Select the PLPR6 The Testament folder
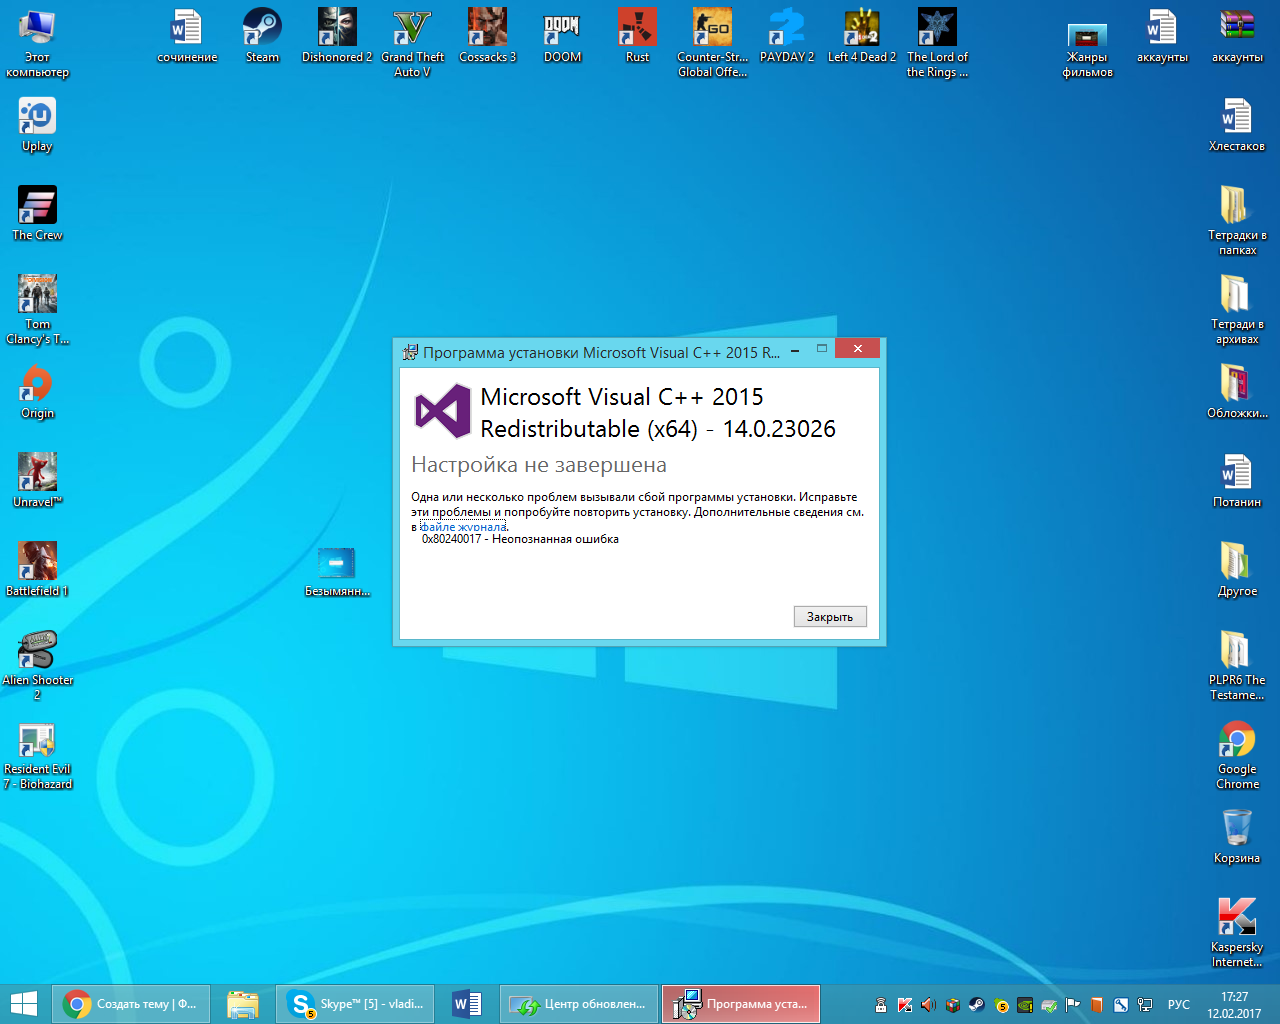This screenshot has width=1280, height=1024. (1237, 666)
